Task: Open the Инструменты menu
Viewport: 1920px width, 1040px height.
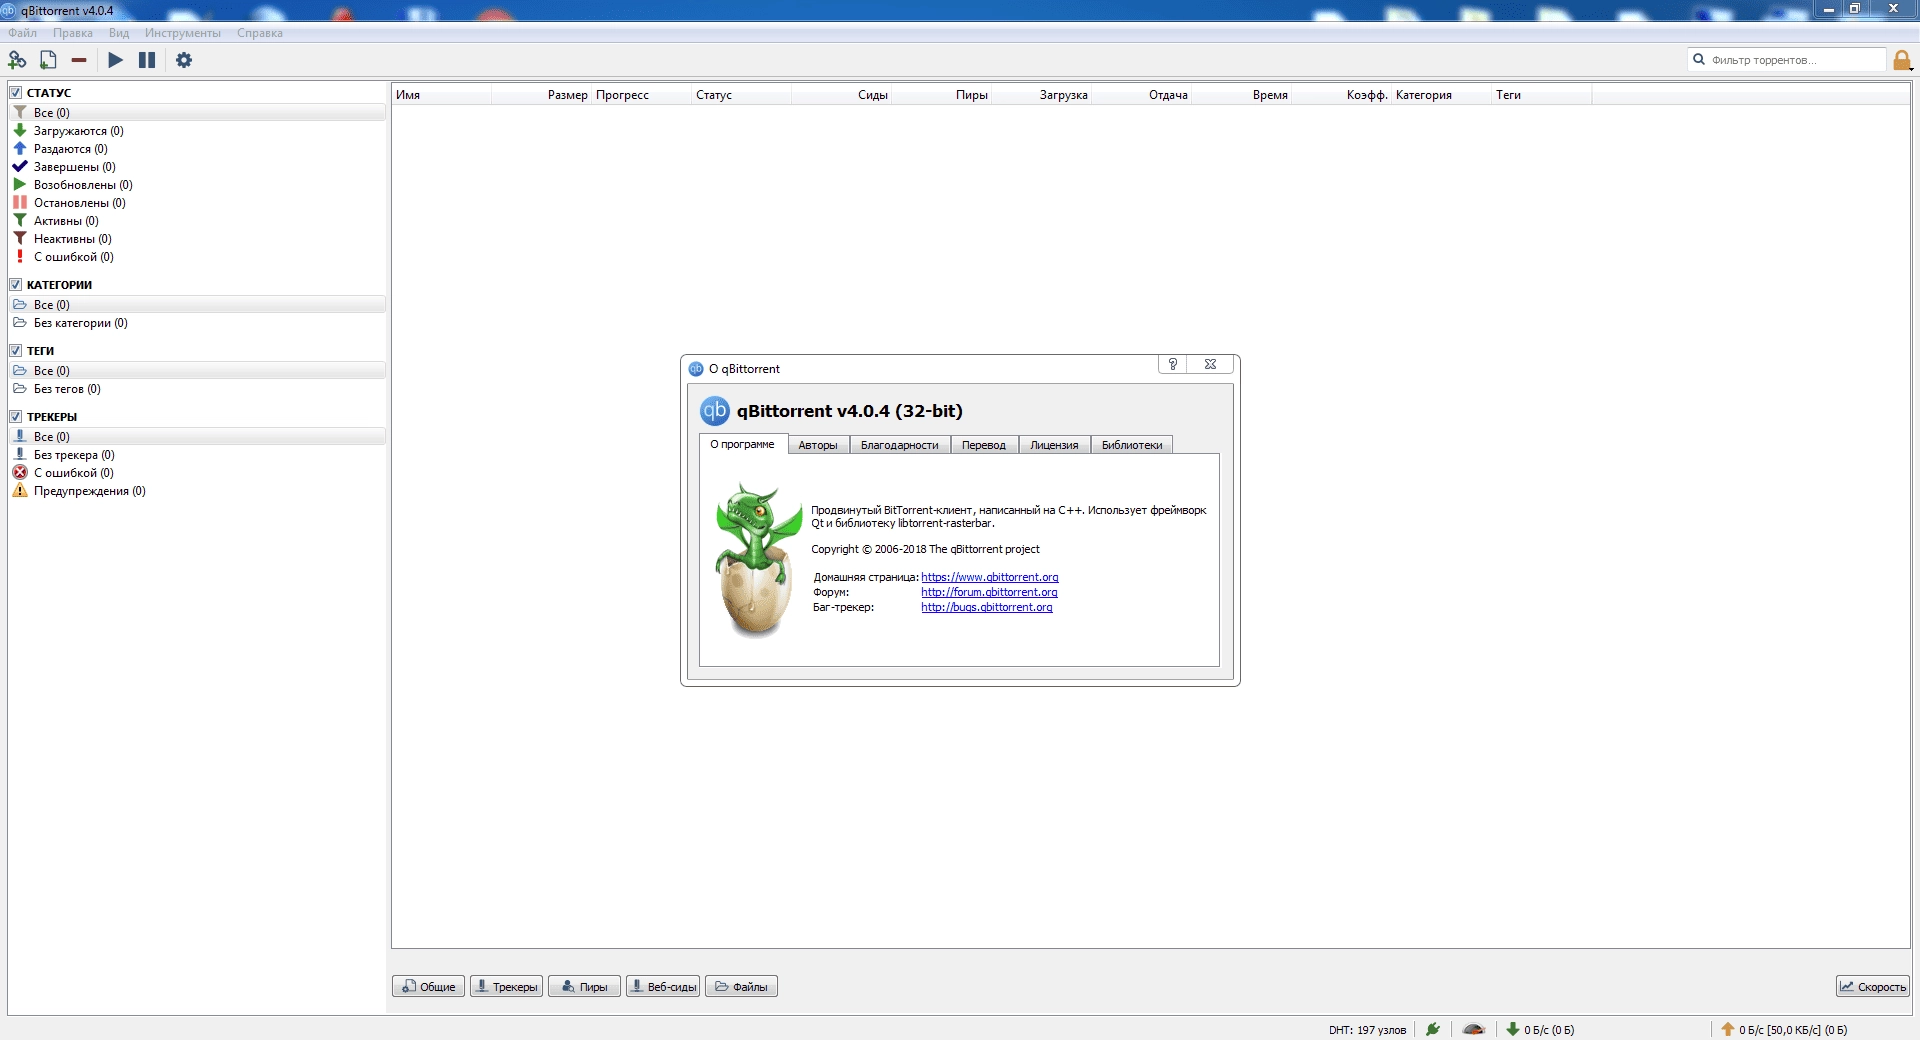Action: (x=183, y=33)
